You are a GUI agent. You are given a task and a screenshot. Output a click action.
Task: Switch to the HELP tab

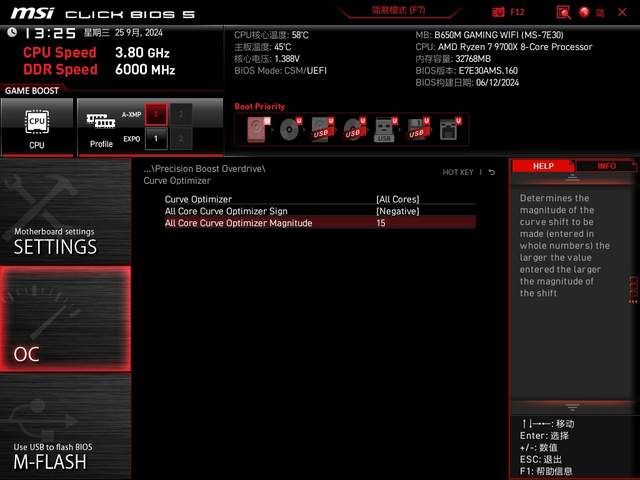pos(543,166)
